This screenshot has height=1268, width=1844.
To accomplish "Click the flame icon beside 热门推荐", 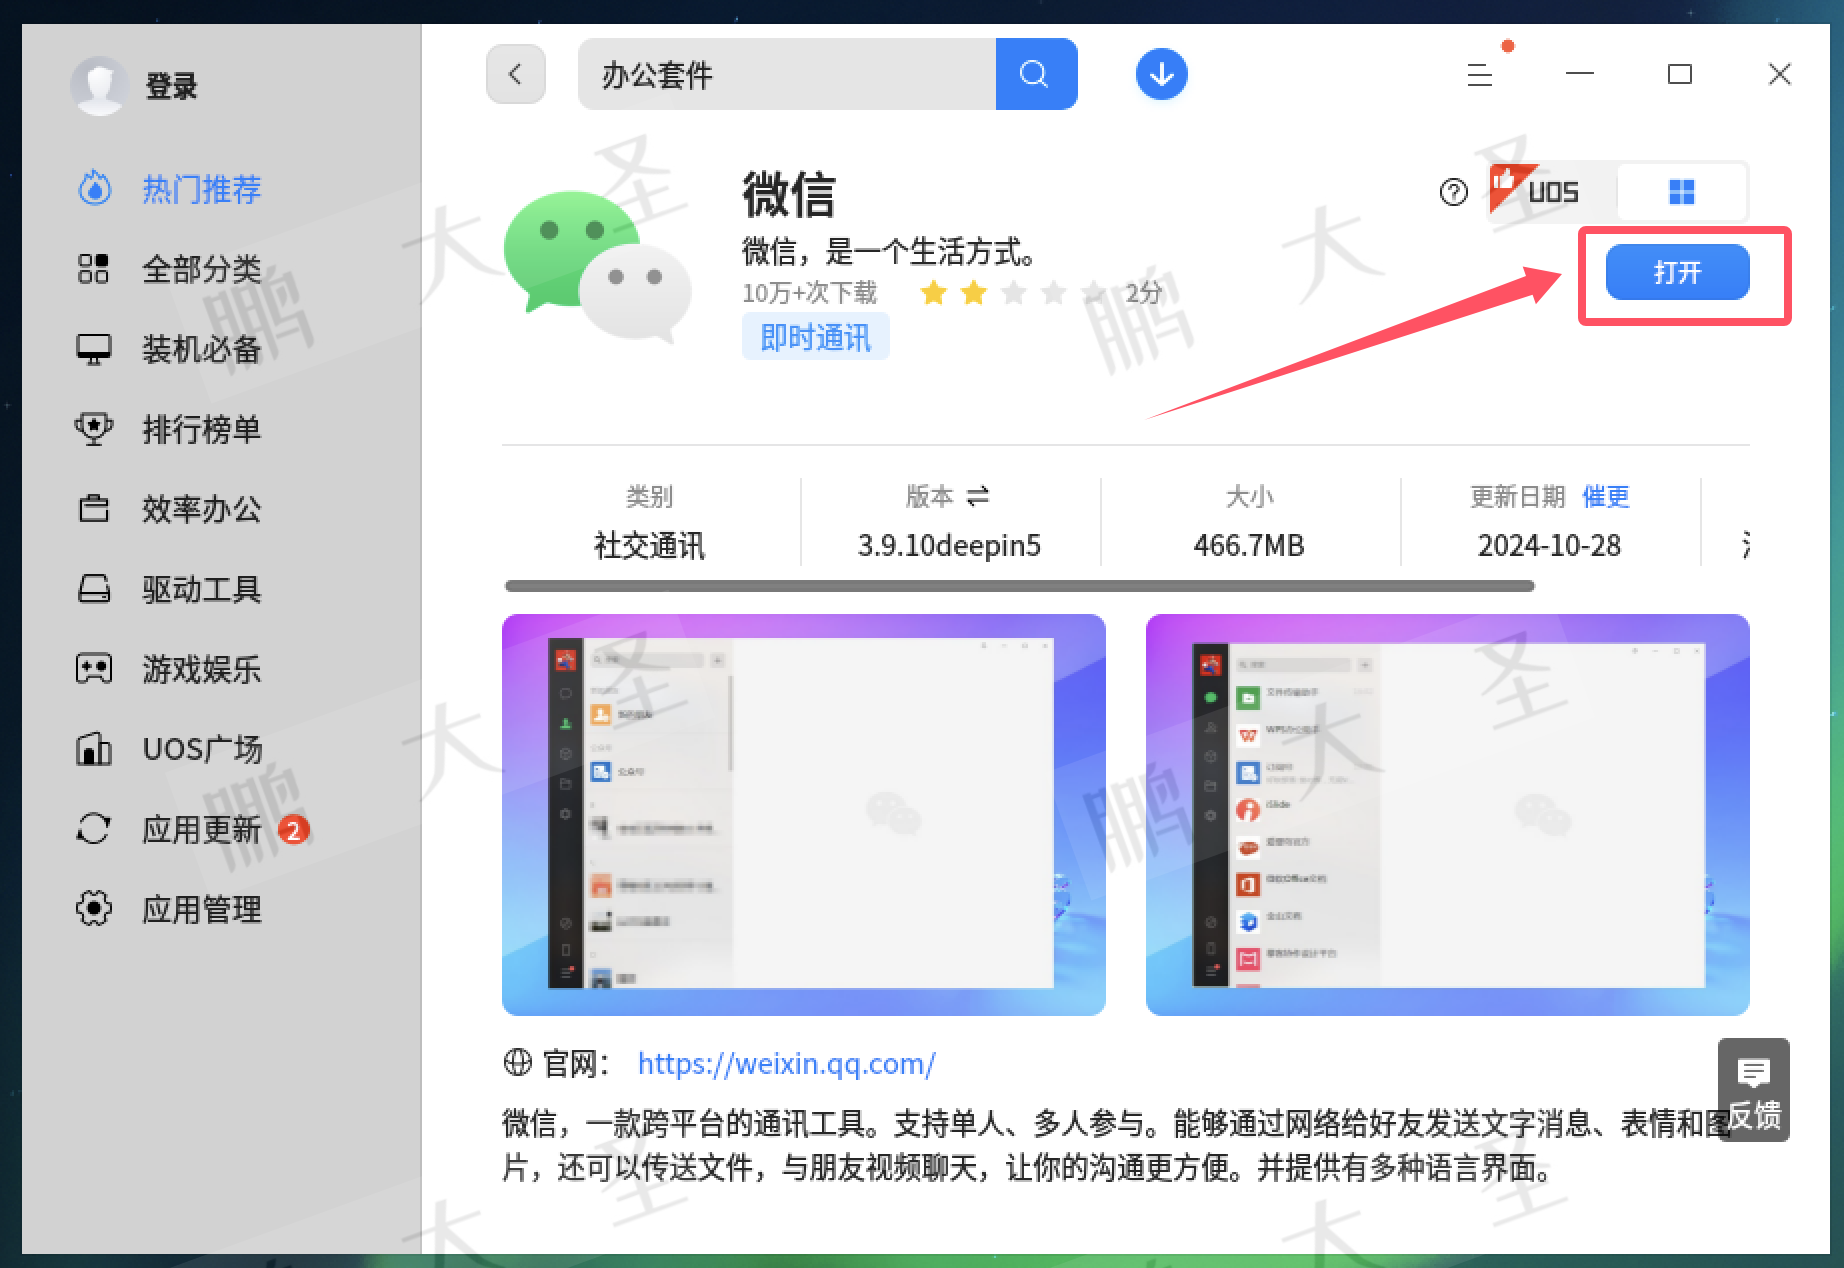I will (x=94, y=188).
